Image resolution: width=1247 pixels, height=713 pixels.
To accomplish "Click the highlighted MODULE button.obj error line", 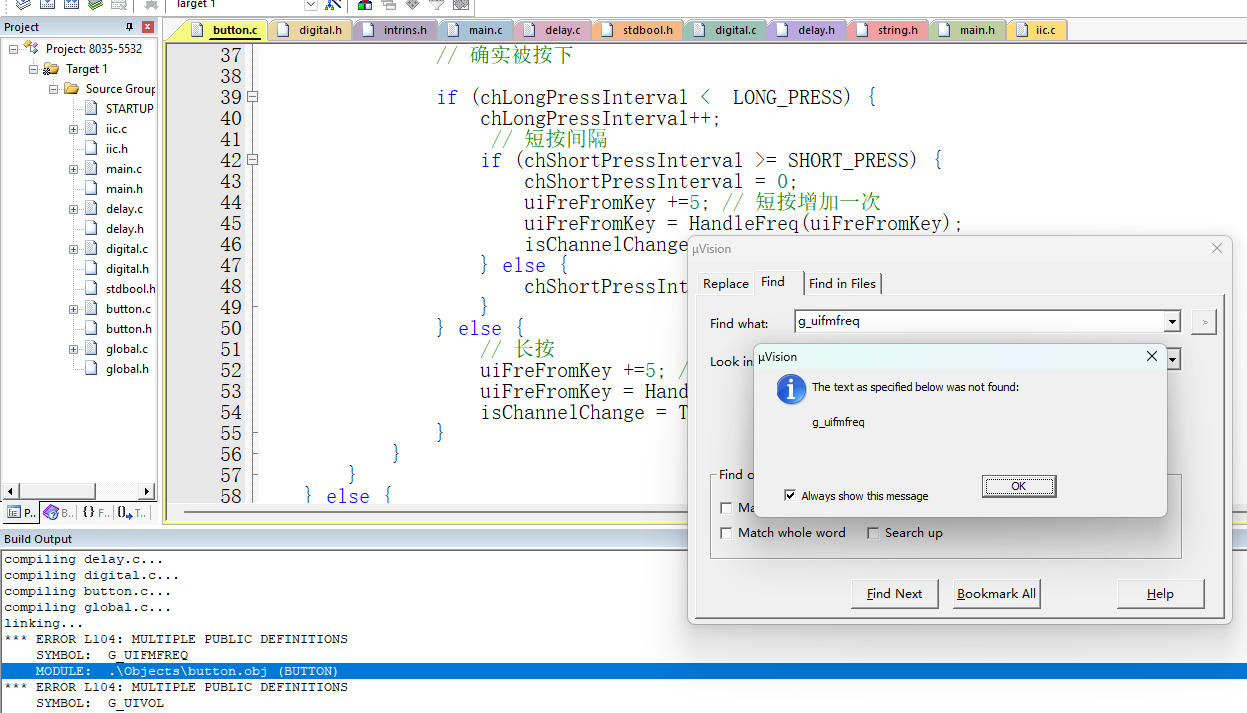I will tap(623, 671).
